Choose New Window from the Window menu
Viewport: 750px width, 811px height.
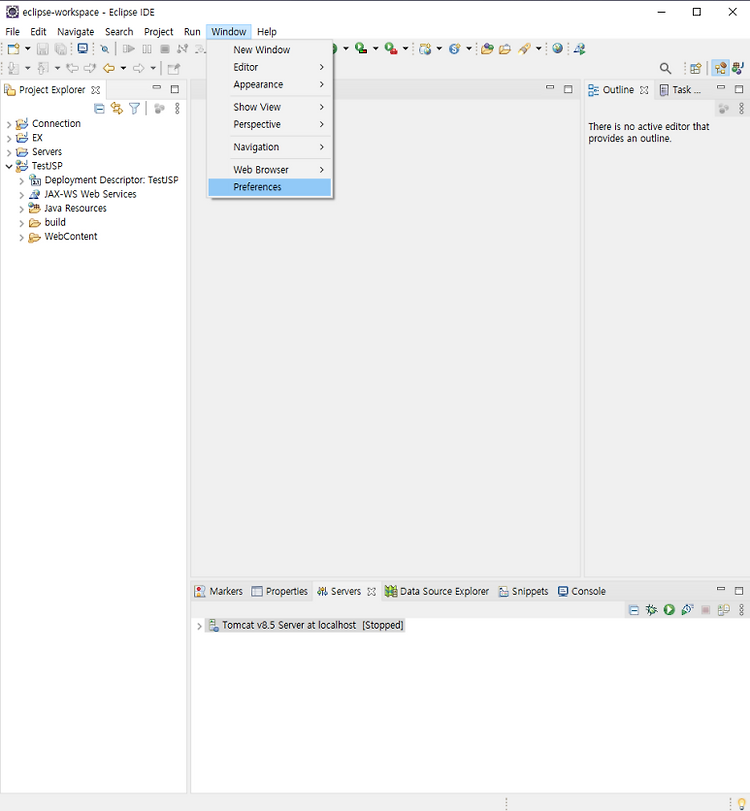pos(269,50)
